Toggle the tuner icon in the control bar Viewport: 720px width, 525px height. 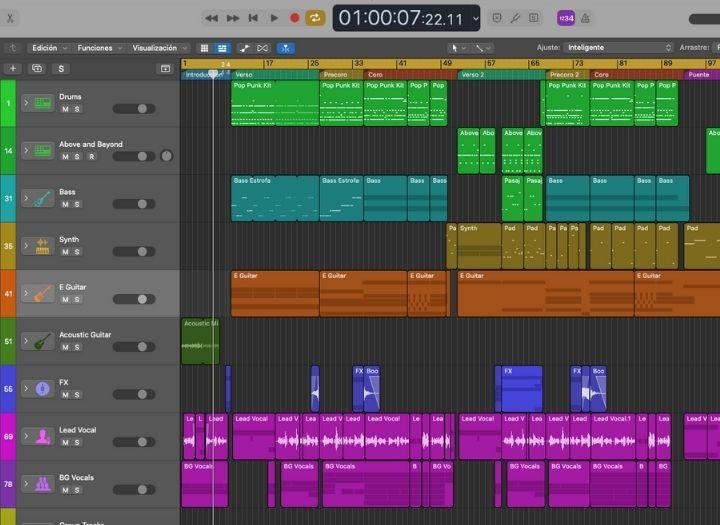[x=515, y=18]
